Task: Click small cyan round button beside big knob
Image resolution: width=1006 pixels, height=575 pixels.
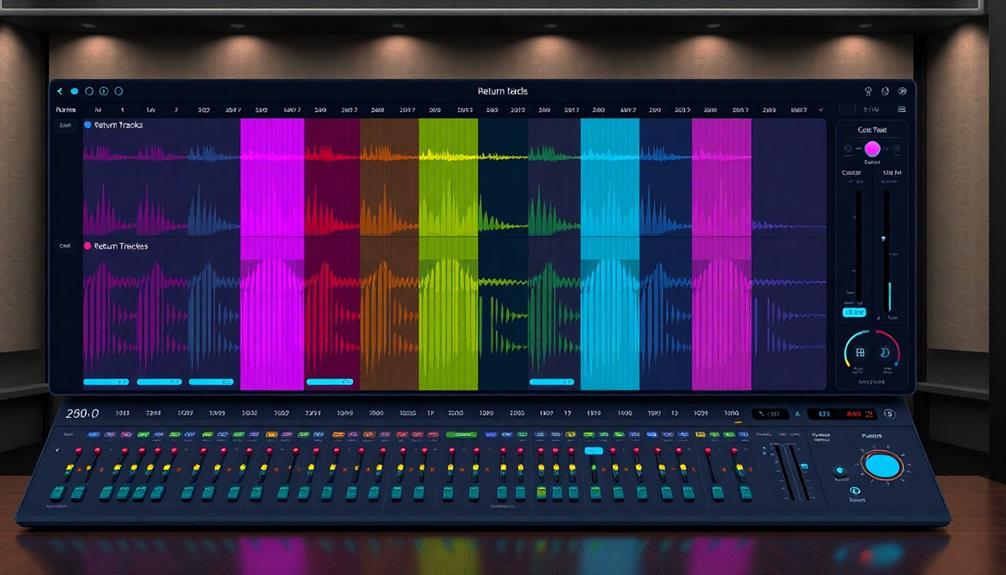Action: [x=840, y=471]
